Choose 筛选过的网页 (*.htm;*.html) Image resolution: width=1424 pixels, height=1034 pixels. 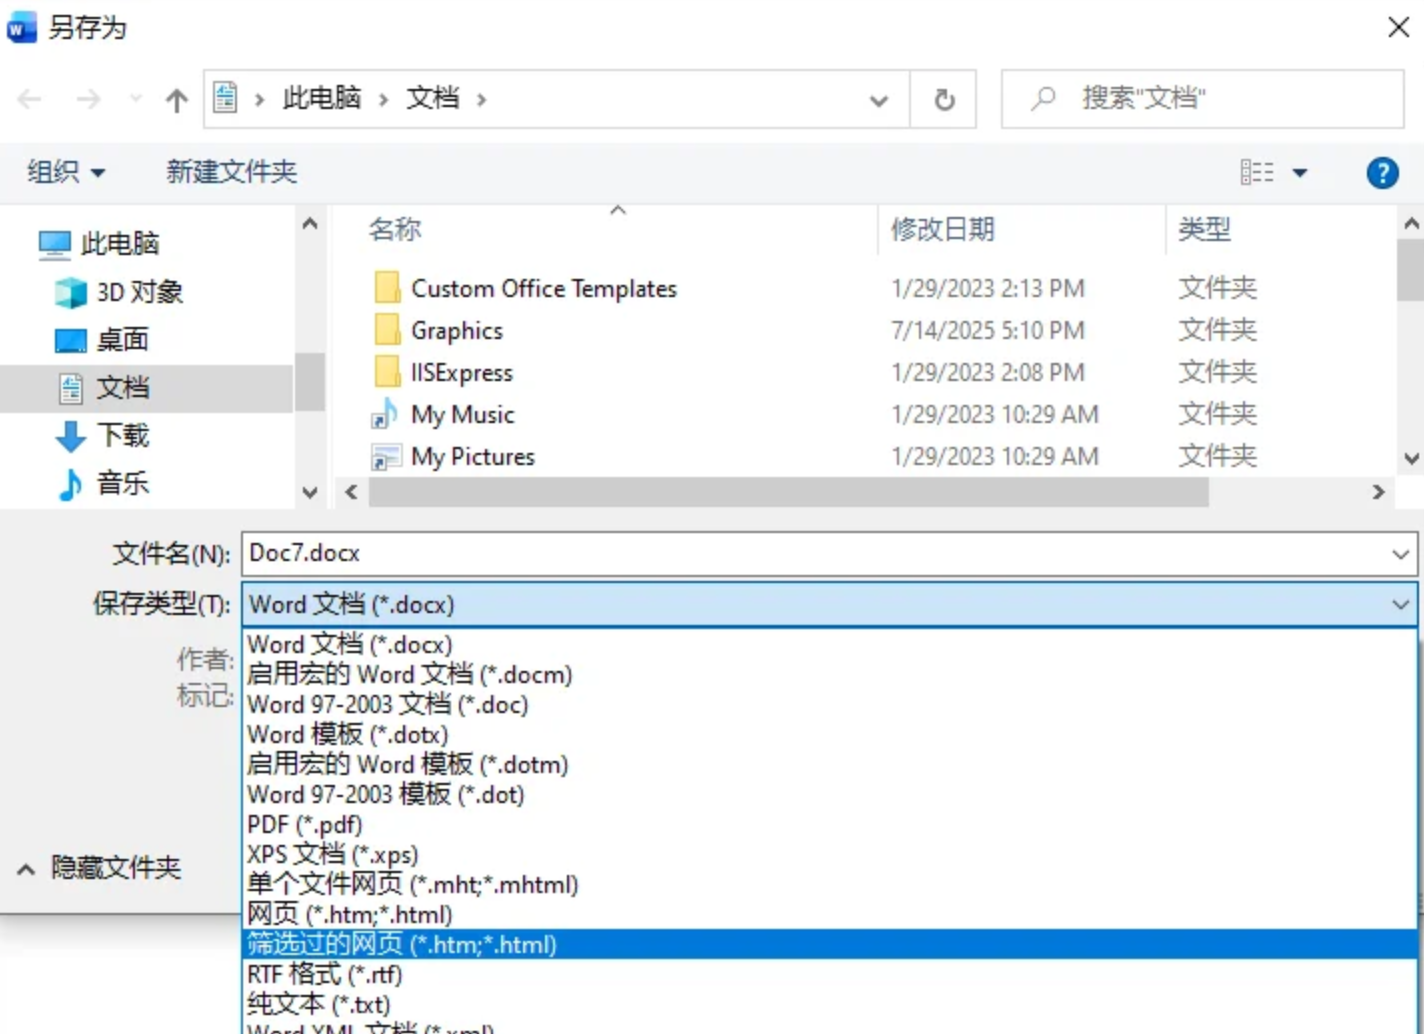click(x=829, y=944)
